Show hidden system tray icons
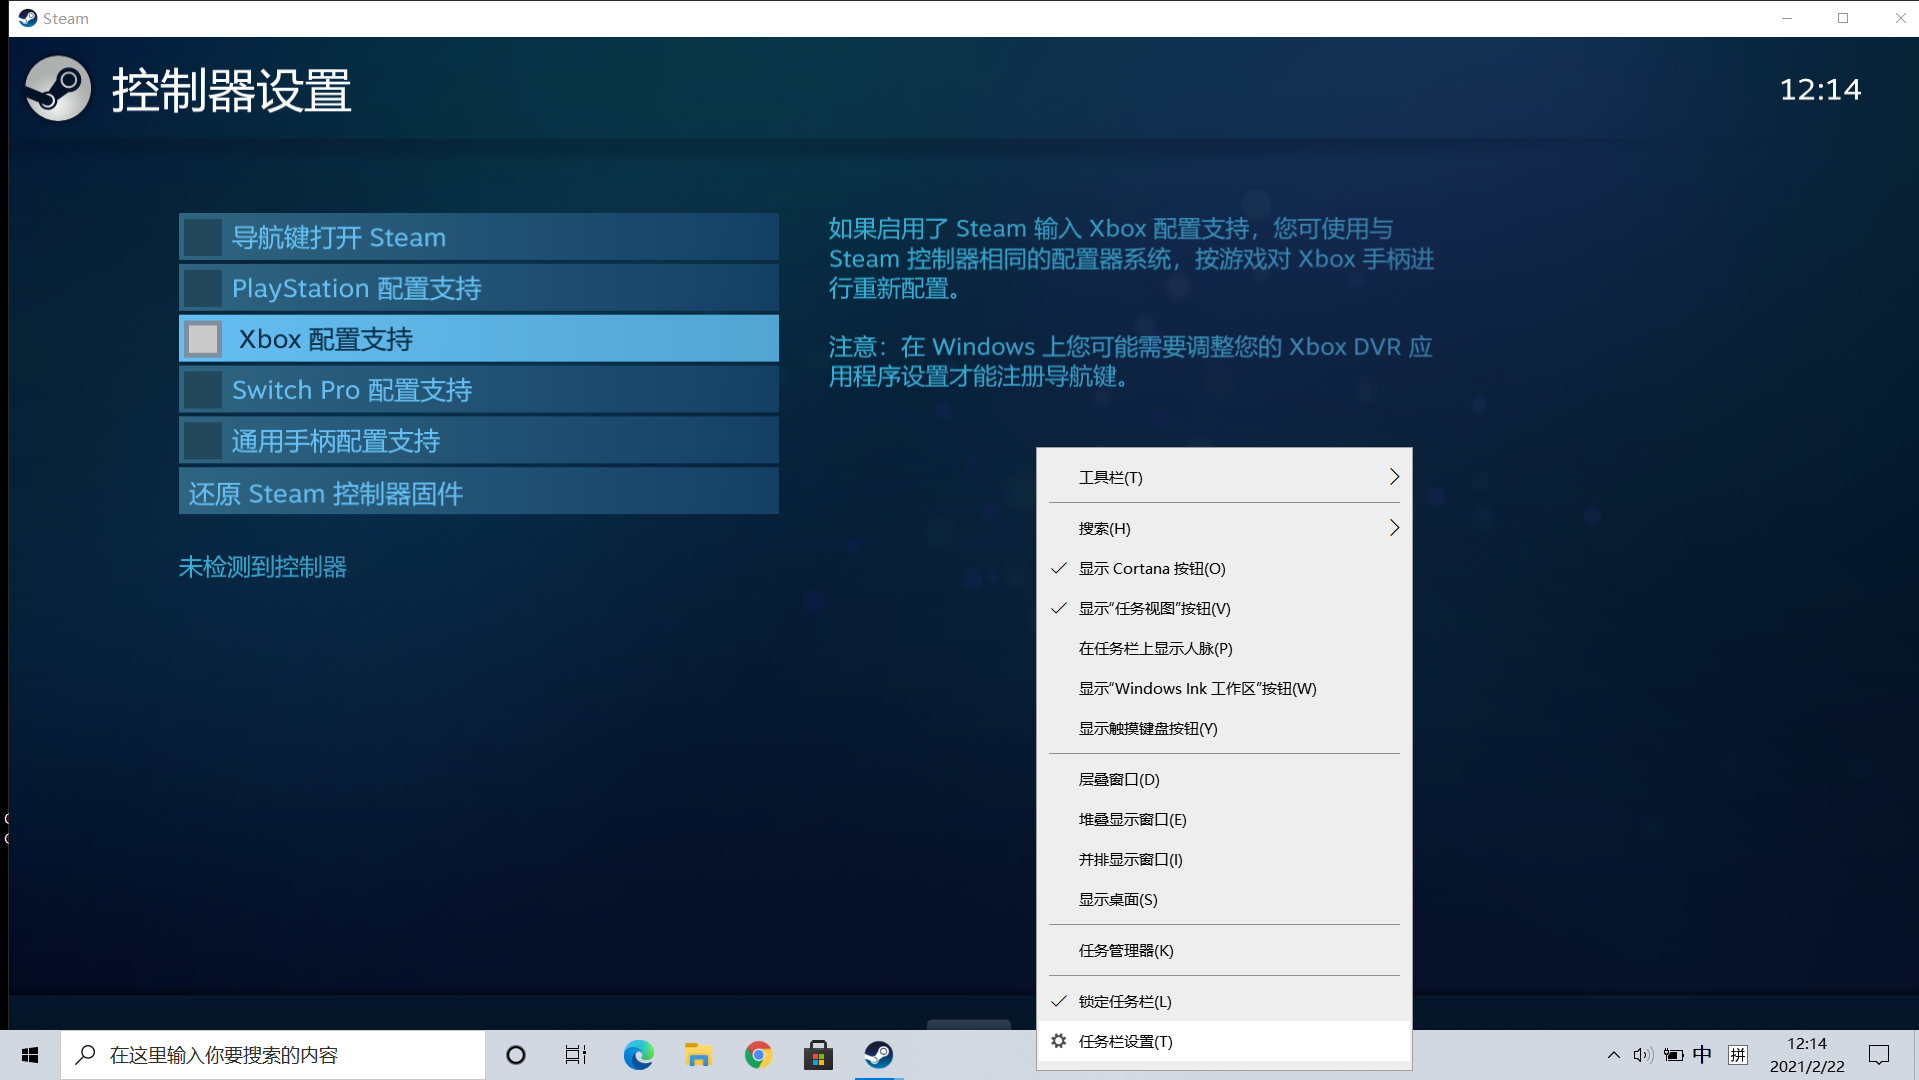The image size is (1919, 1080). (1613, 1055)
